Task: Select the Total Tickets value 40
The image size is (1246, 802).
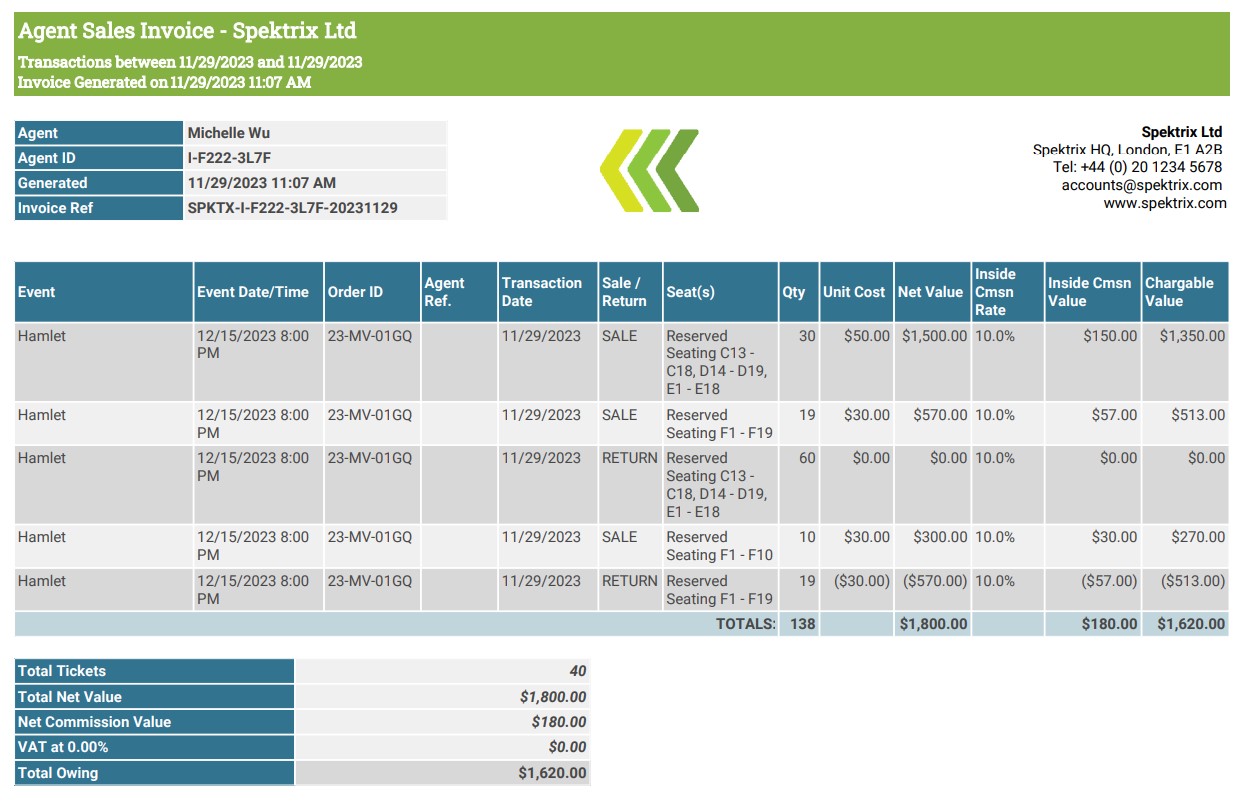Action: [x=577, y=671]
